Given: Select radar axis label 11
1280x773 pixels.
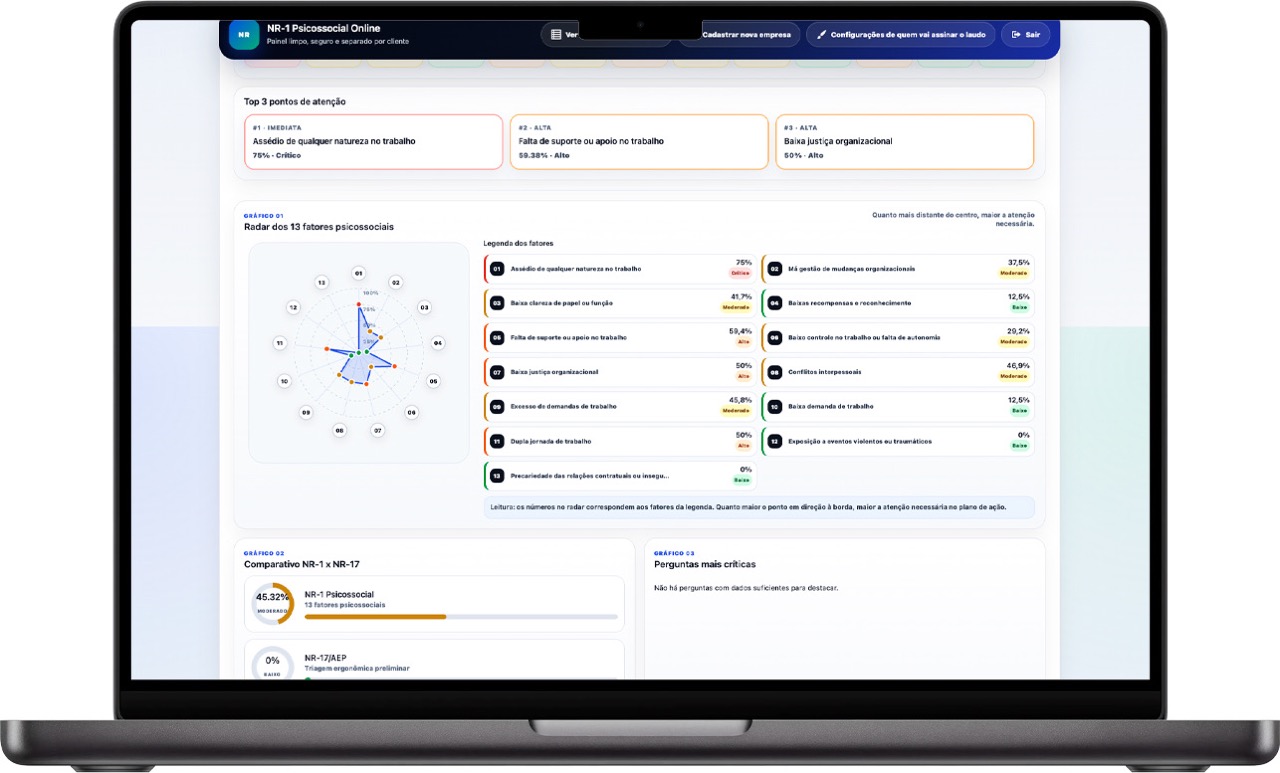Looking at the screenshot, I should pos(280,343).
